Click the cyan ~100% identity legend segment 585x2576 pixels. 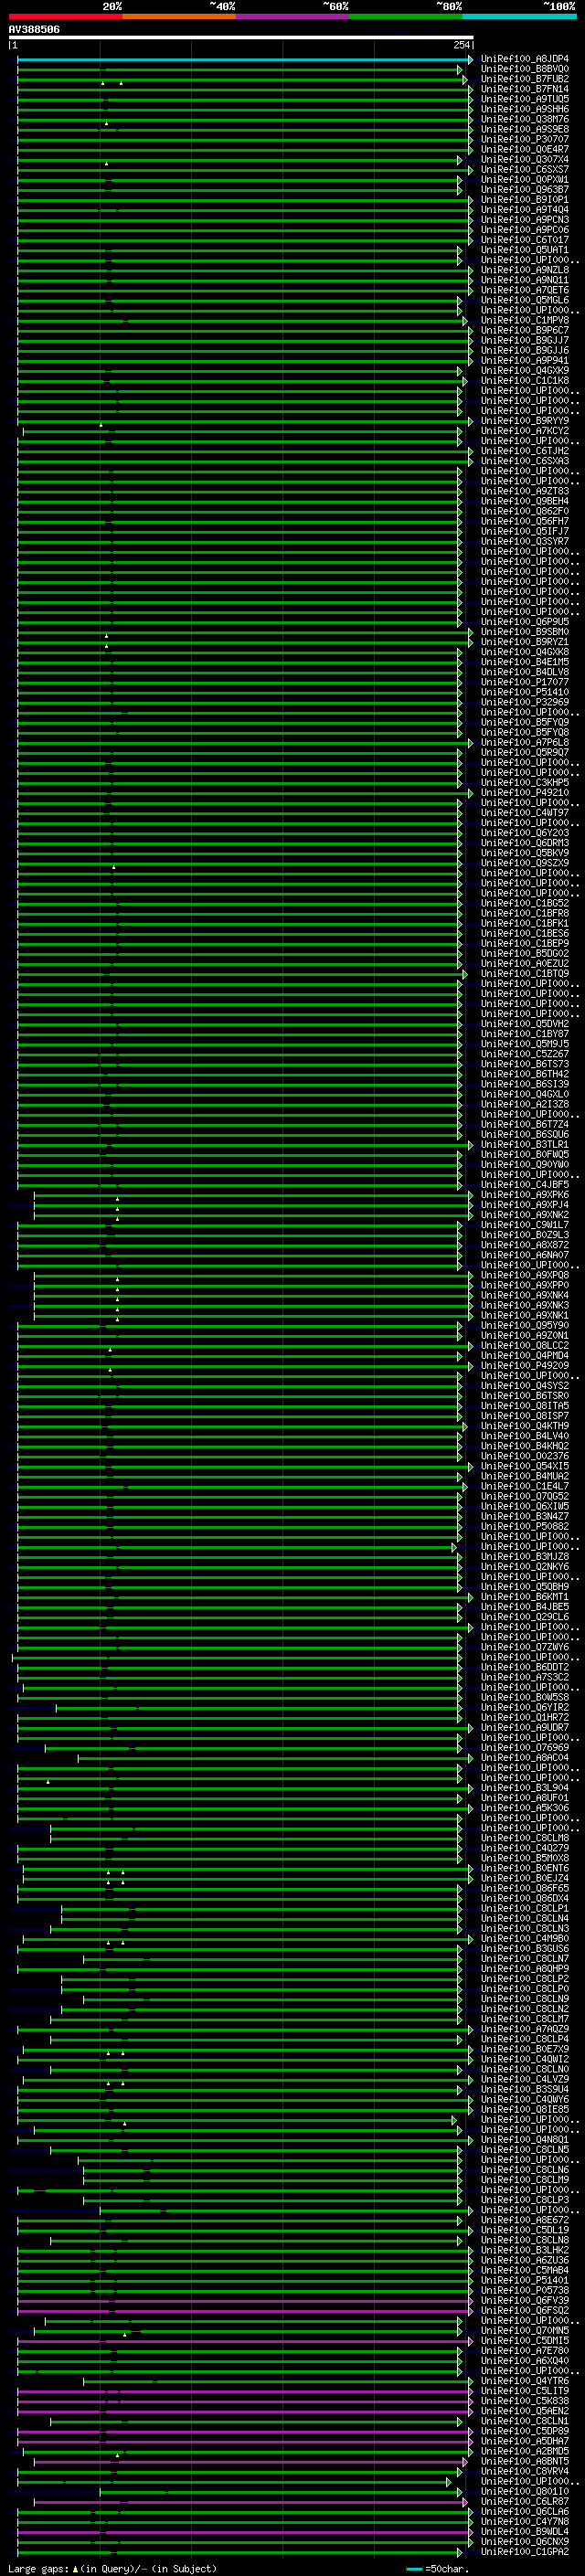click(520, 16)
